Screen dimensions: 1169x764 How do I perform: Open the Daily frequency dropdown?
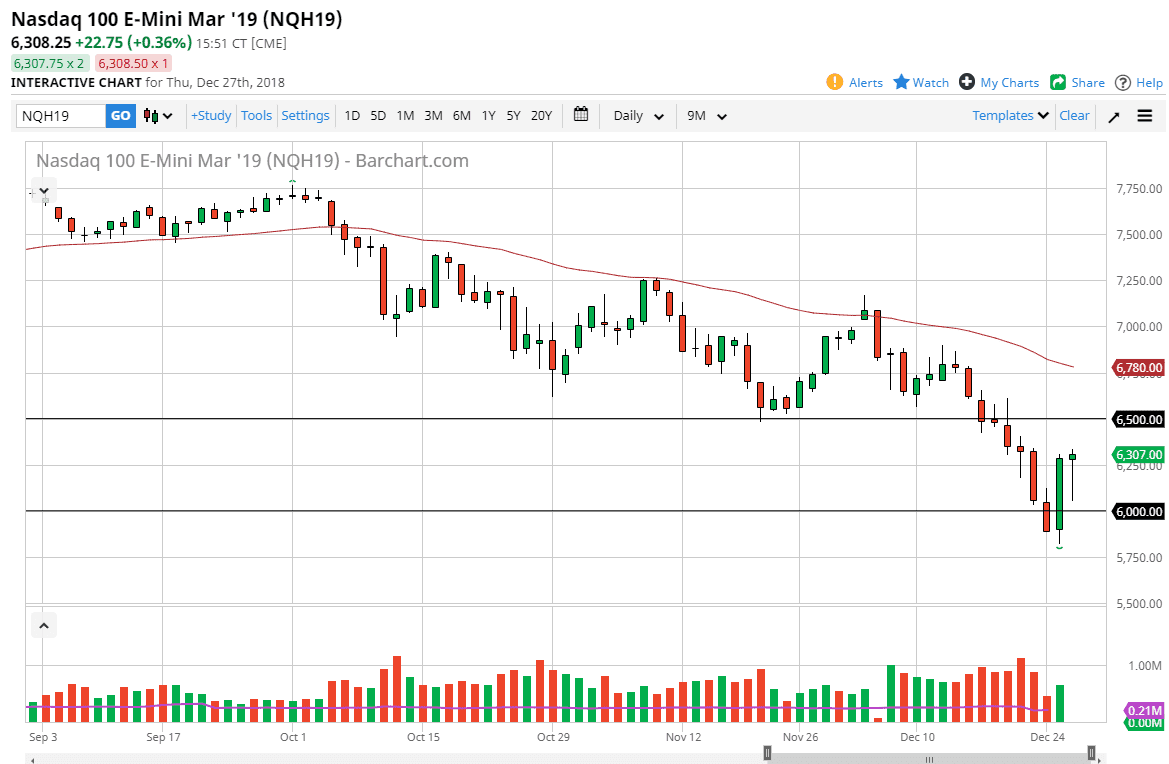(x=637, y=115)
